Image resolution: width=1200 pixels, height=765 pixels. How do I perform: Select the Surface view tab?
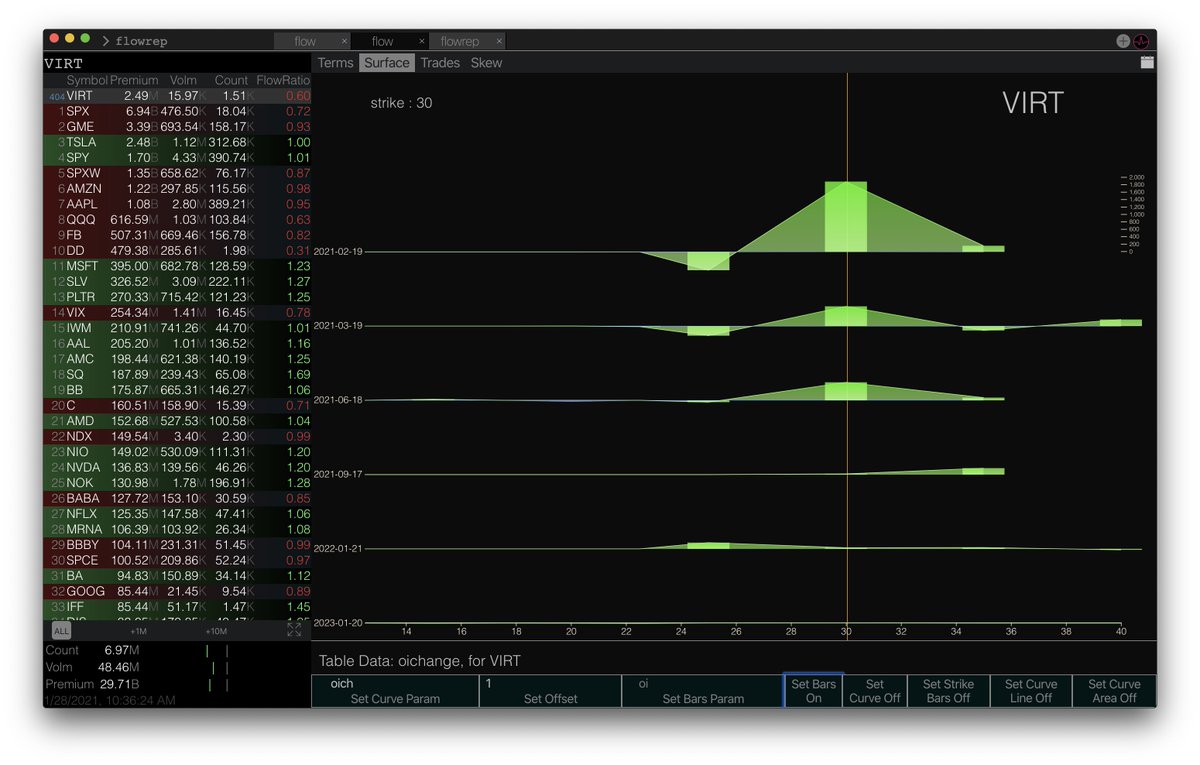point(387,62)
